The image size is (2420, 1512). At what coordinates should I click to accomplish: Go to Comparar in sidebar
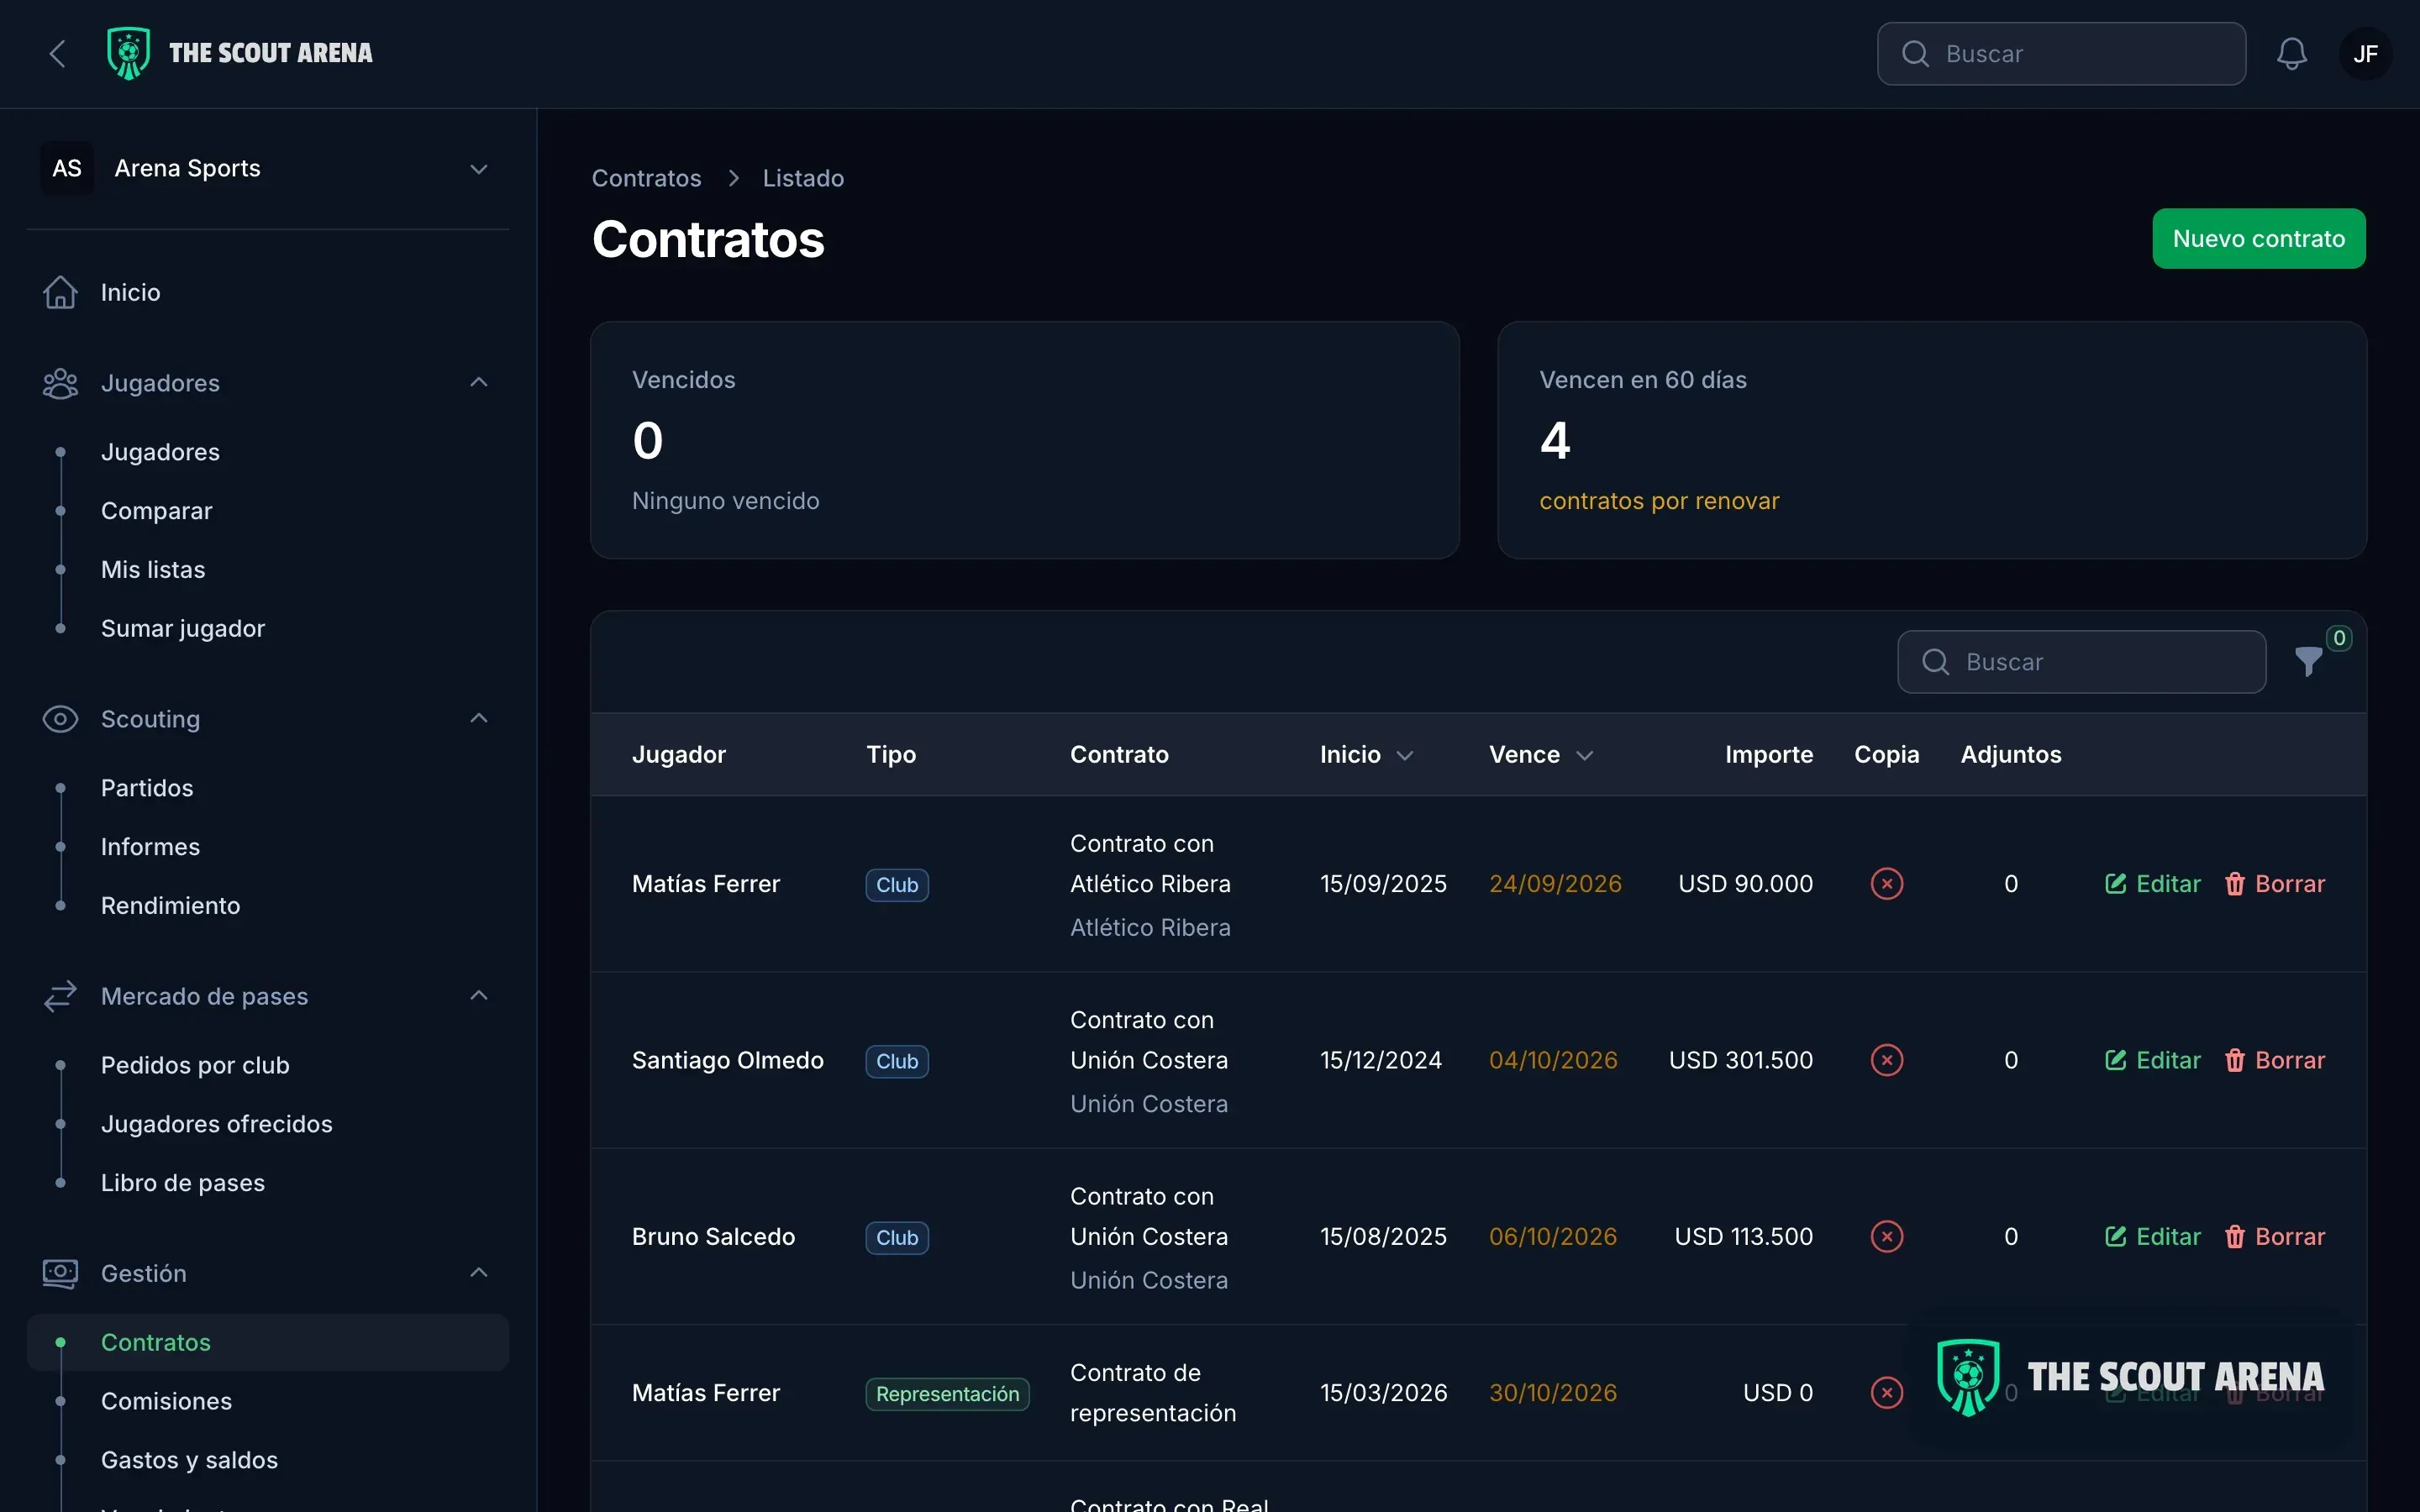(157, 511)
